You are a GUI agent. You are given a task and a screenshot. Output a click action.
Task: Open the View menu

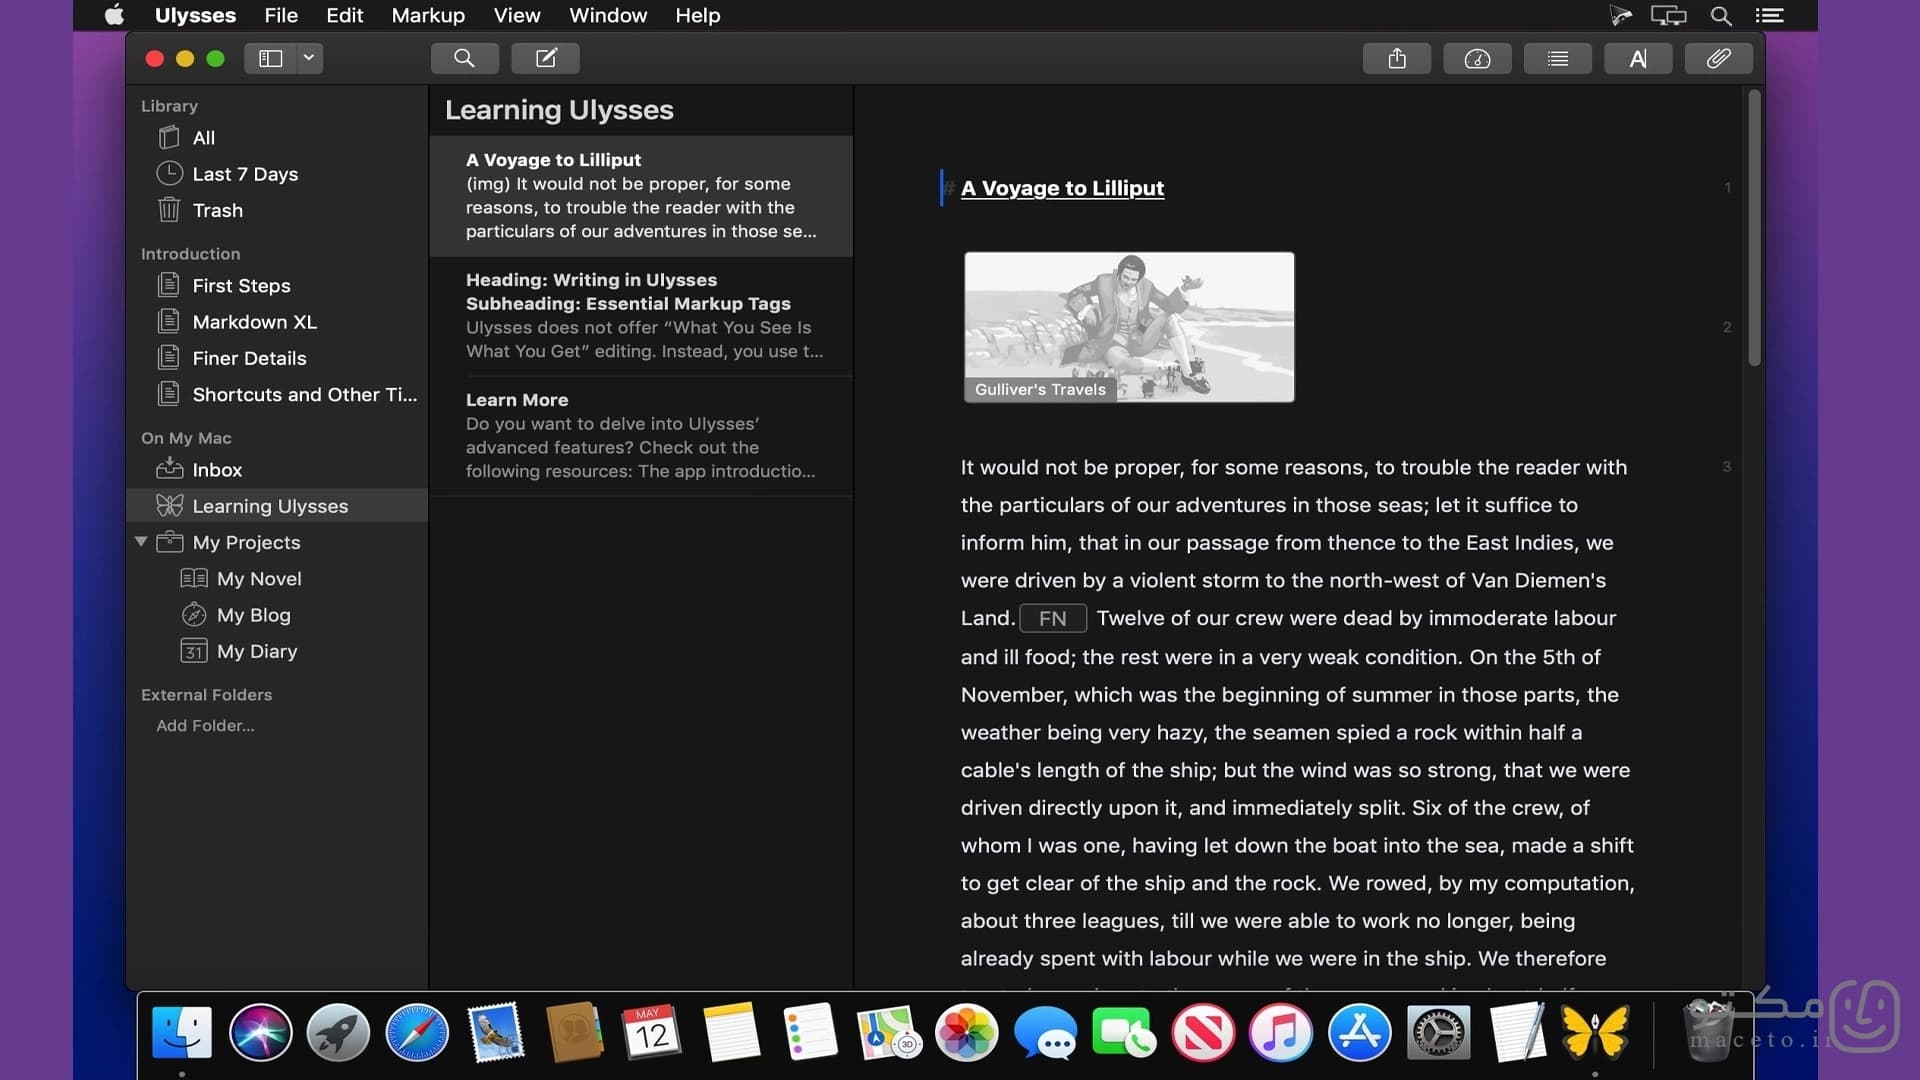pyautogui.click(x=516, y=15)
